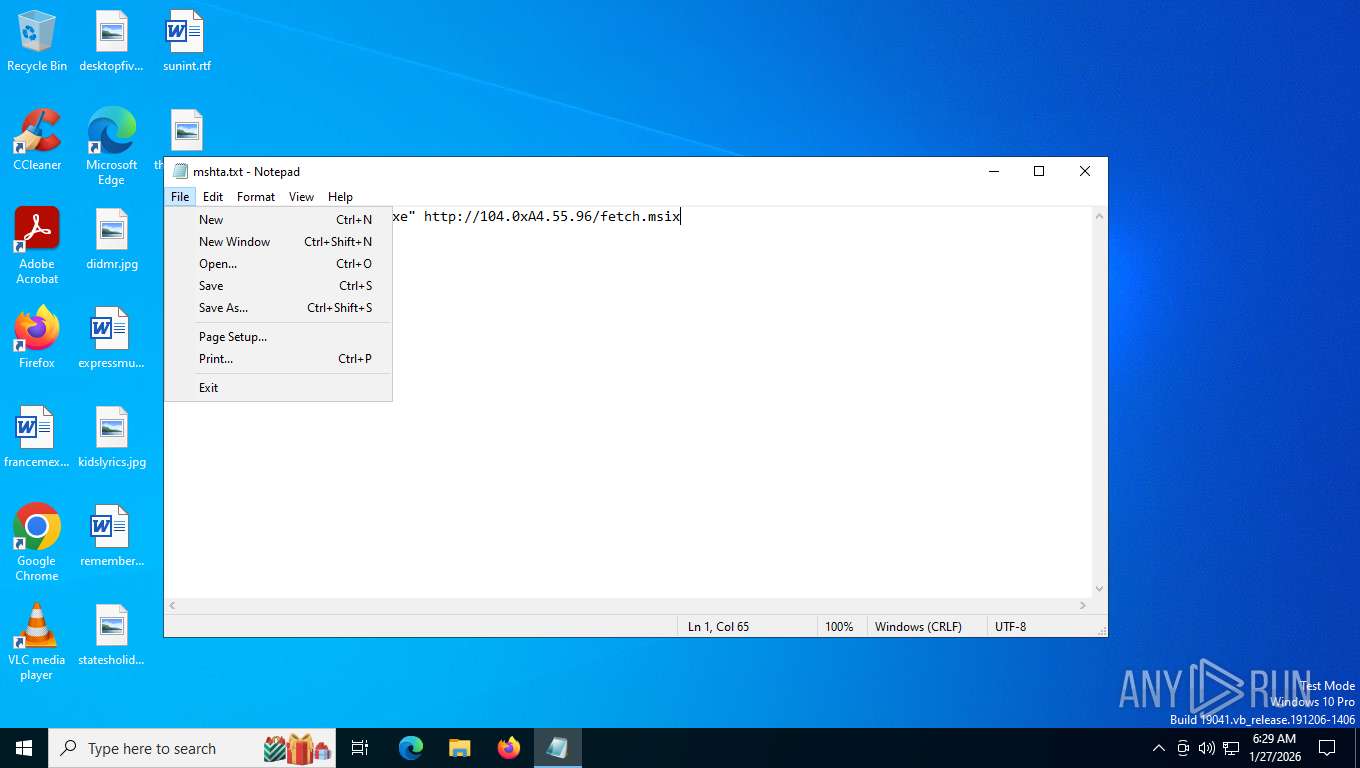Click the horizontal scrollbar right arrow

click(x=1083, y=606)
